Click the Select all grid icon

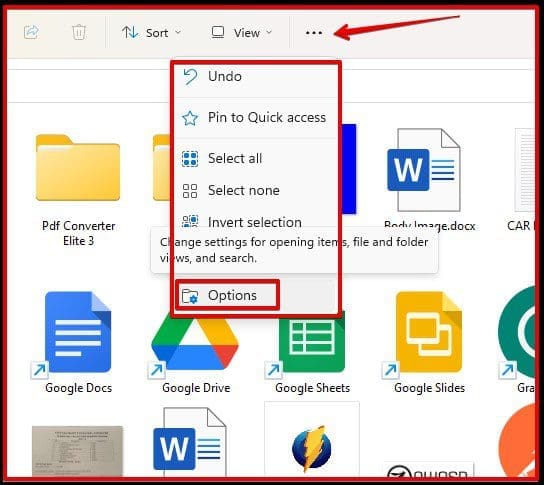coord(190,159)
